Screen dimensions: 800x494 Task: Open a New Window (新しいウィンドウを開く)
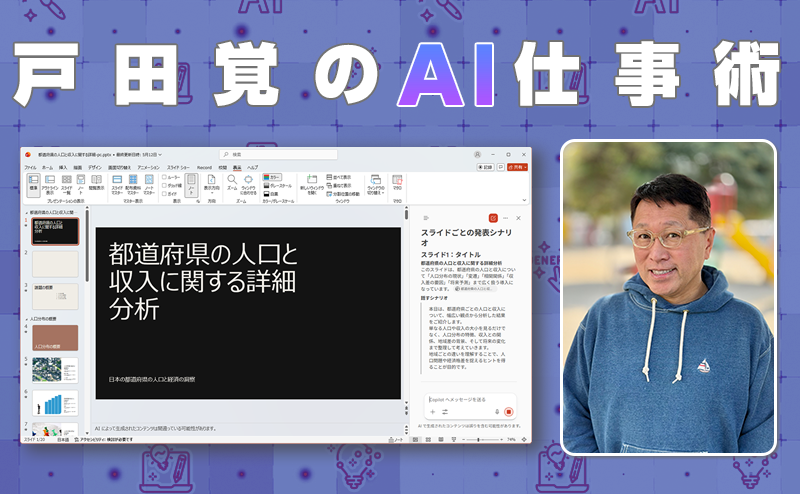tap(312, 184)
